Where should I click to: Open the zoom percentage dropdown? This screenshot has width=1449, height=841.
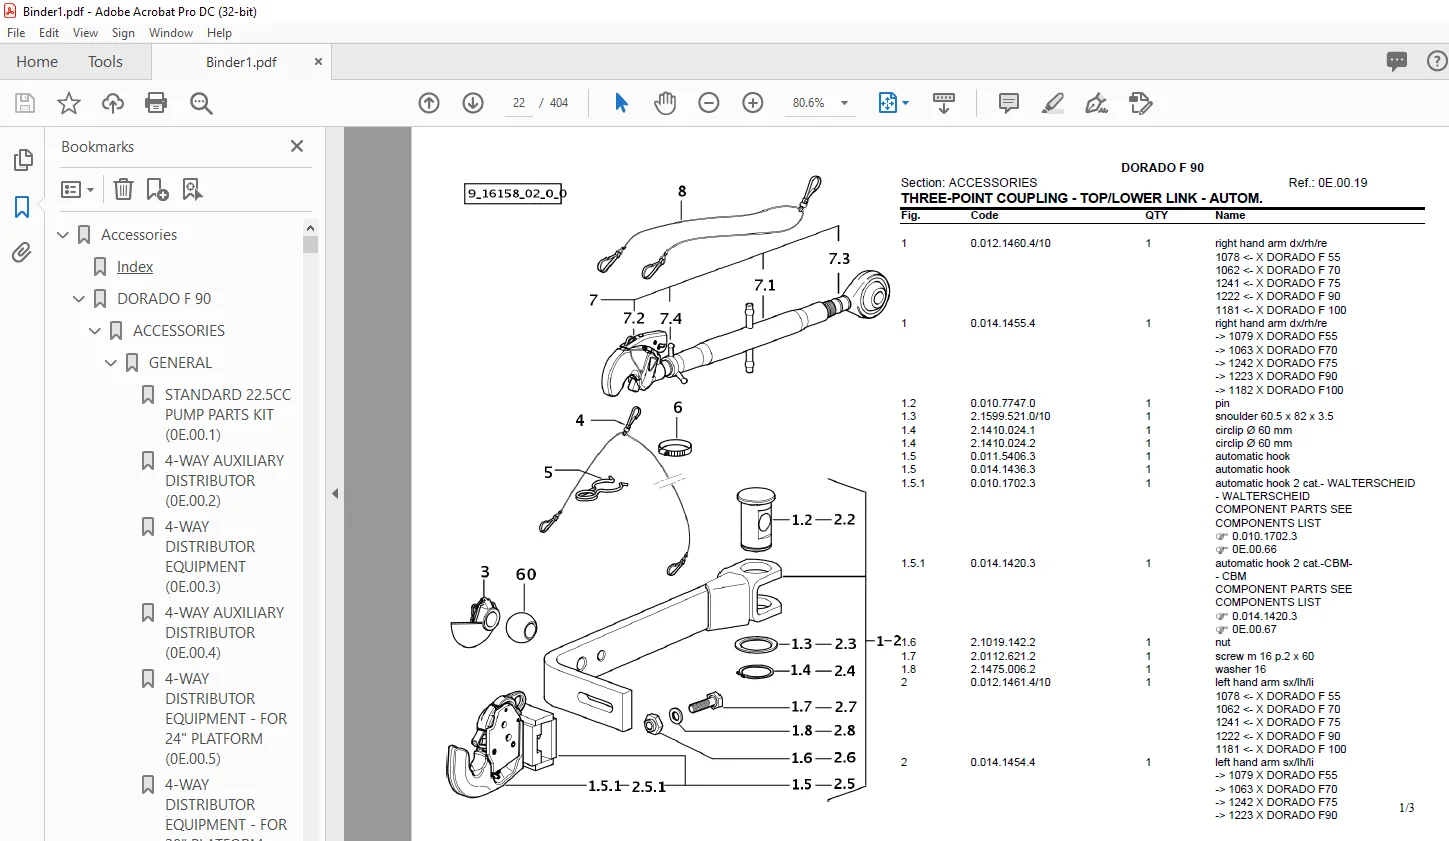845,103
